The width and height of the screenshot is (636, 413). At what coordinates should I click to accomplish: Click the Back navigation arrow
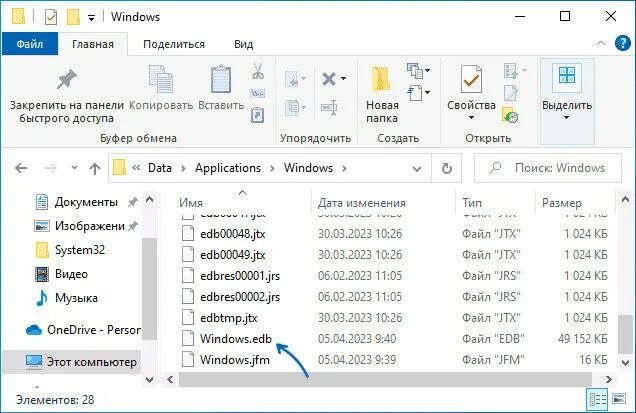(21, 168)
